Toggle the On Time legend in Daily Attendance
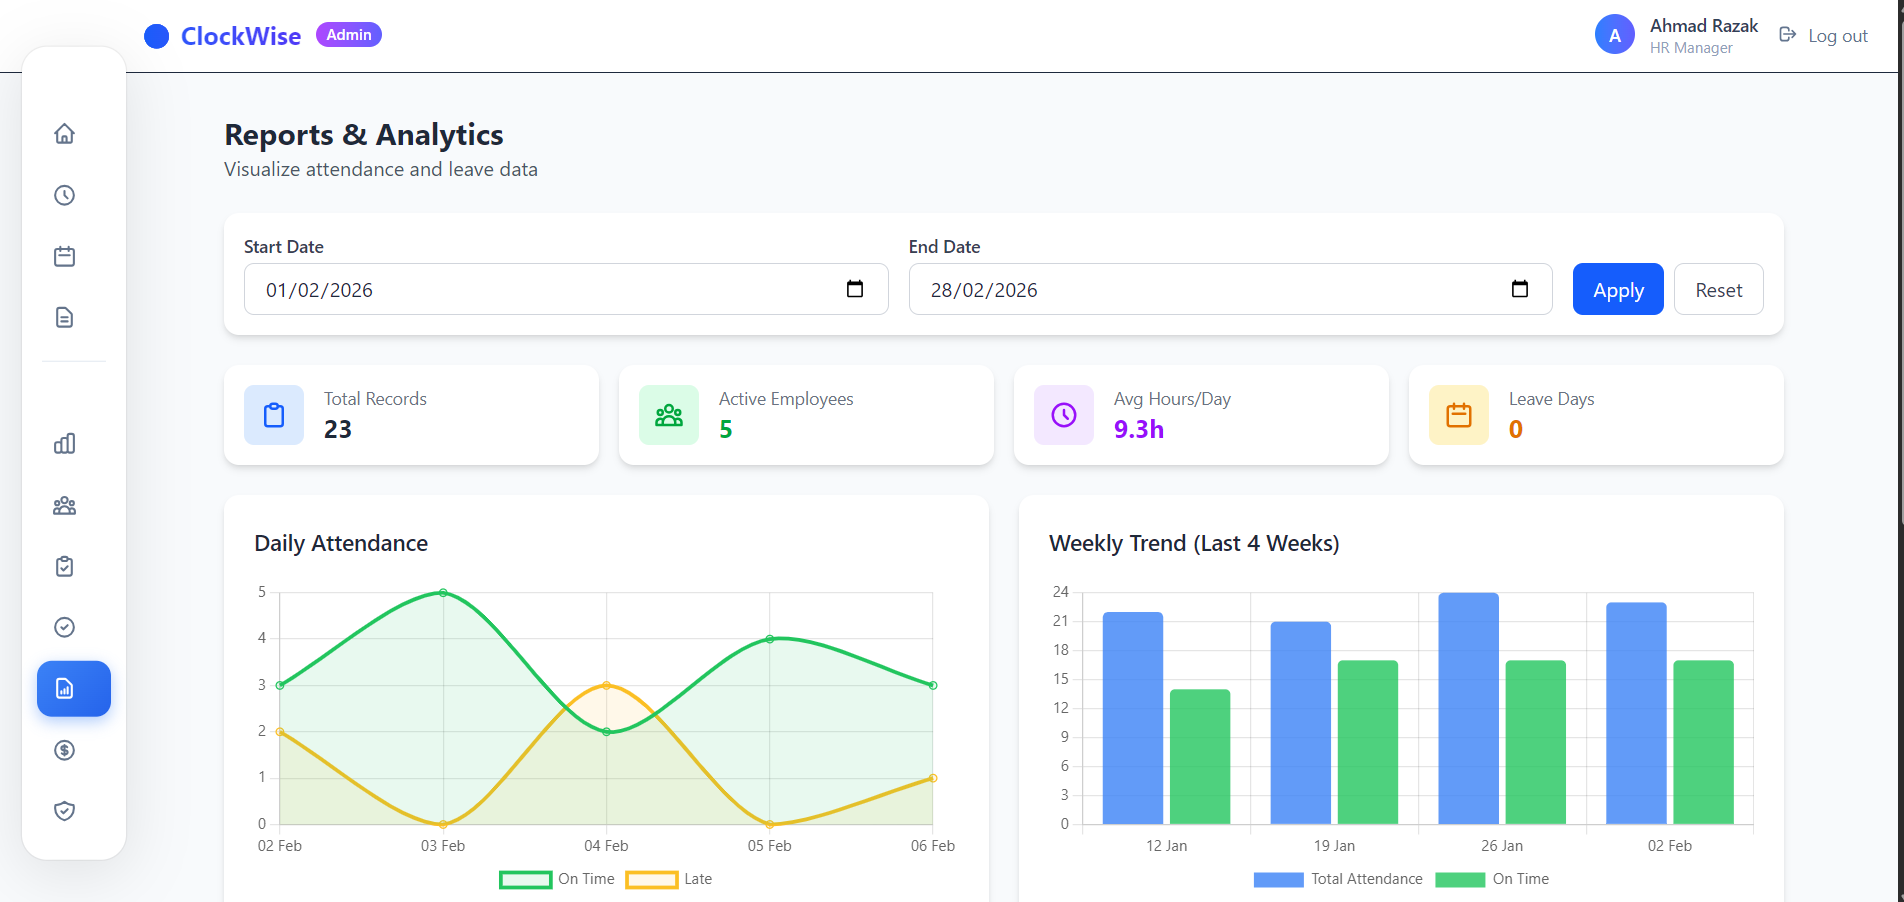 [557, 879]
